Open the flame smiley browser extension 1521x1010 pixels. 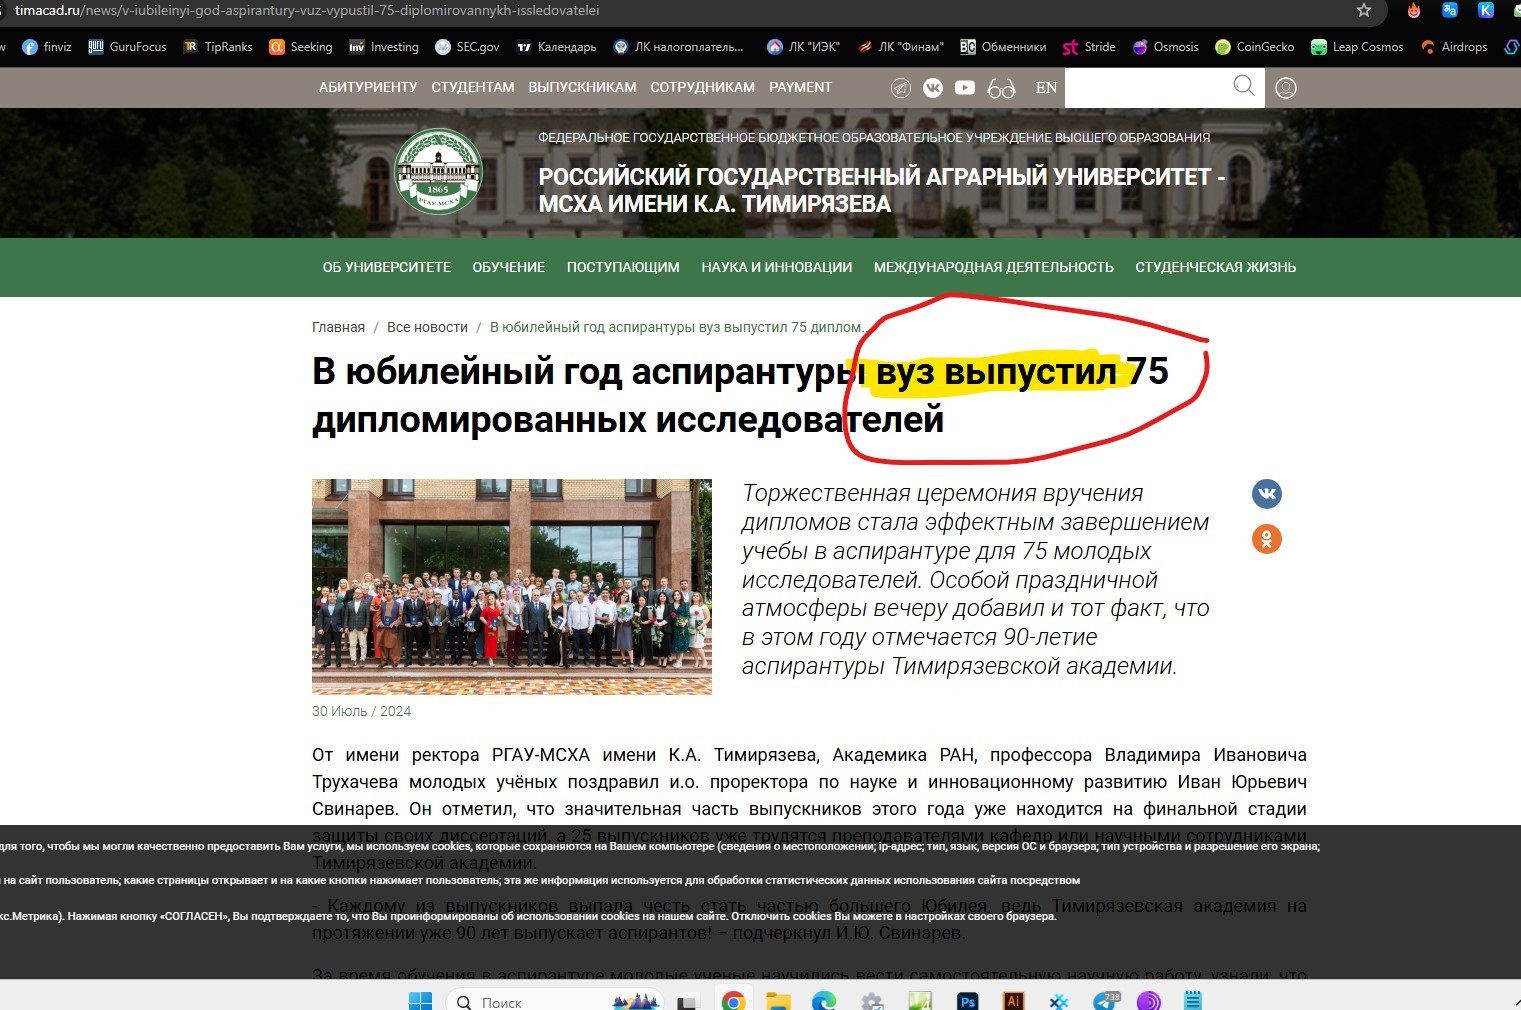coord(1414,11)
